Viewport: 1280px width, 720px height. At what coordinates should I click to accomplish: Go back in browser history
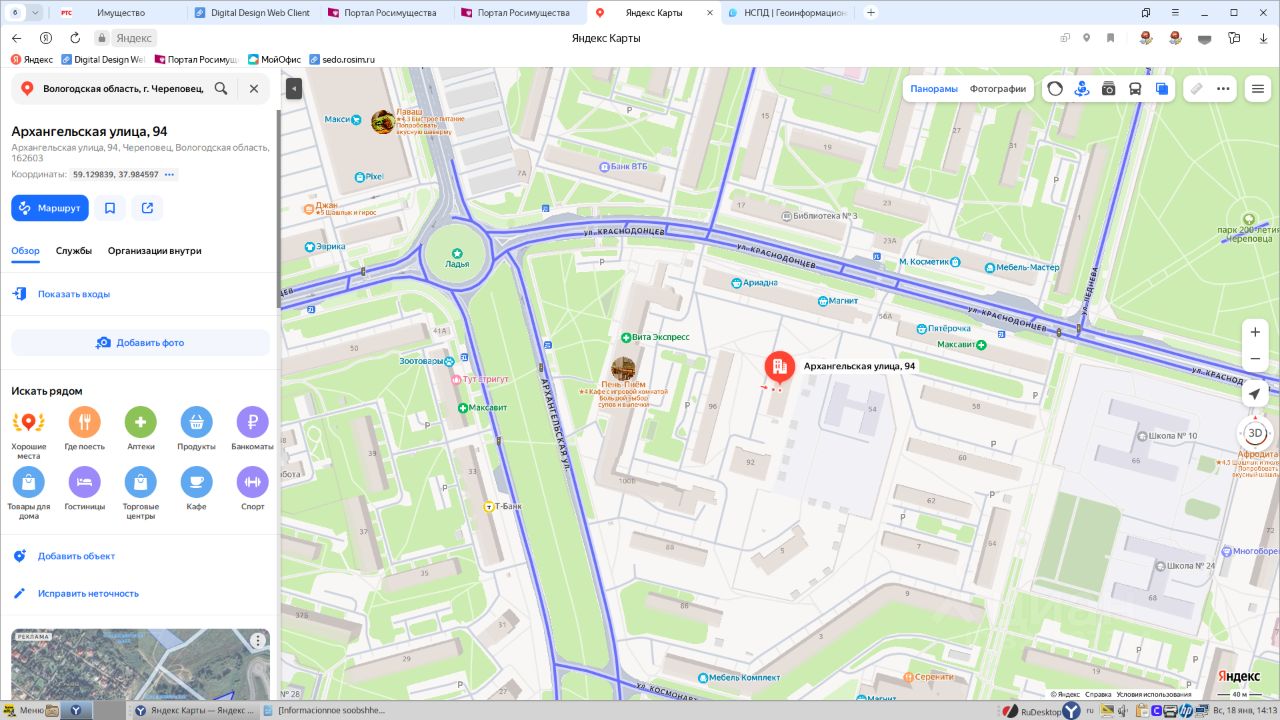pyautogui.click(x=16, y=38)
